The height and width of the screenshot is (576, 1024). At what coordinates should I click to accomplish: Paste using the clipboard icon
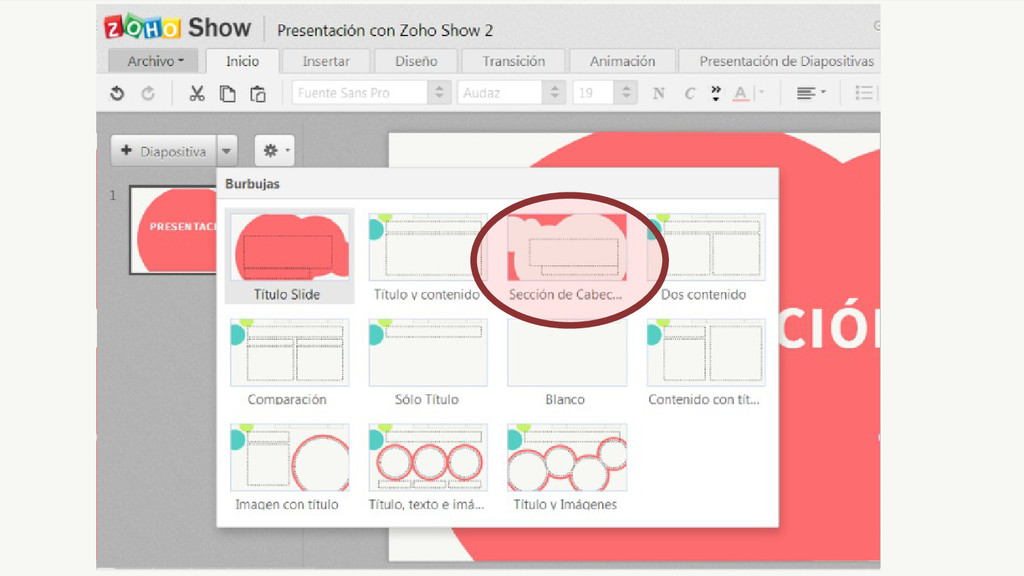pyautogui.click(x=258, y=93)
